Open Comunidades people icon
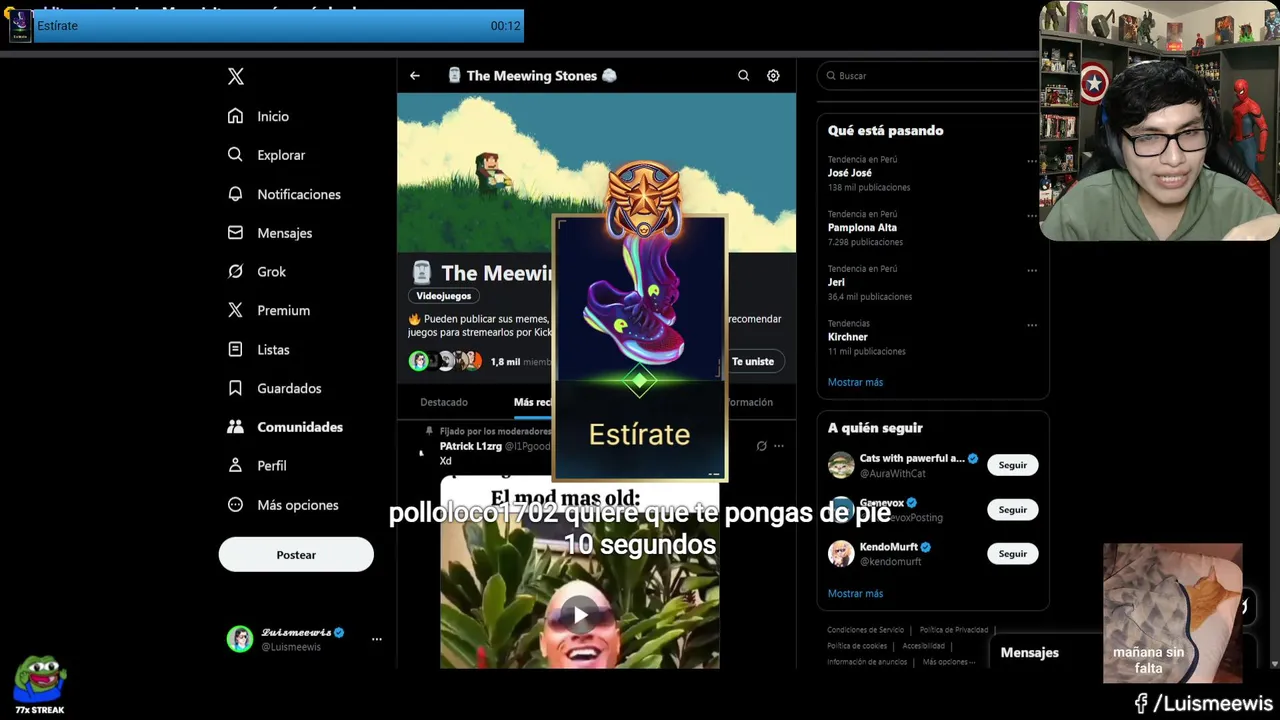Image resolution: width=1280 pixels, height=720 pixels. [x=235, y=426]
